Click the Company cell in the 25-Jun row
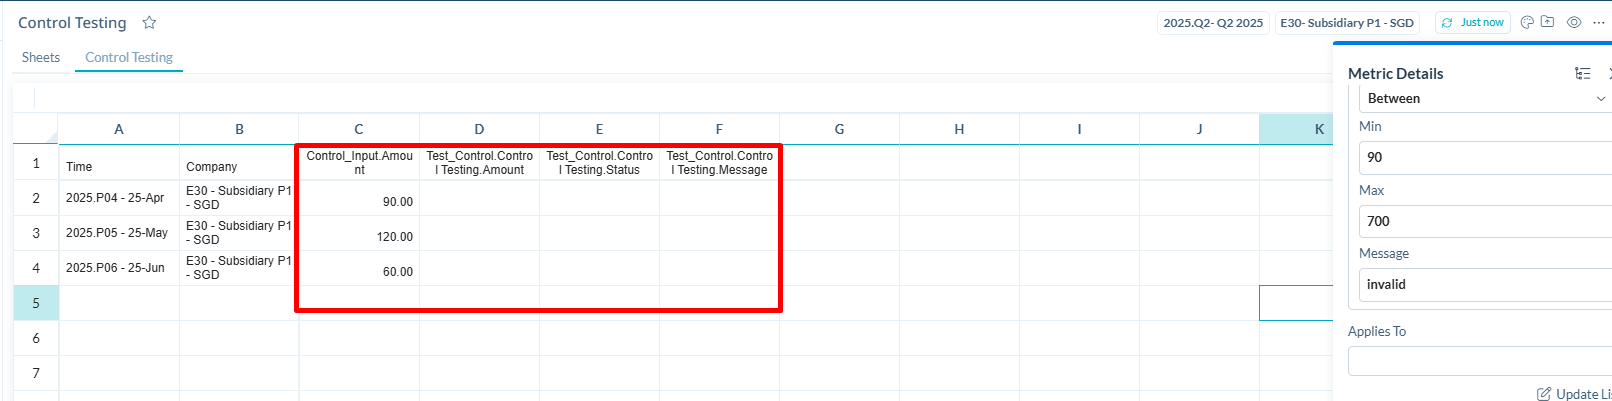The image size is (1612, 401). tap(239, 268)
